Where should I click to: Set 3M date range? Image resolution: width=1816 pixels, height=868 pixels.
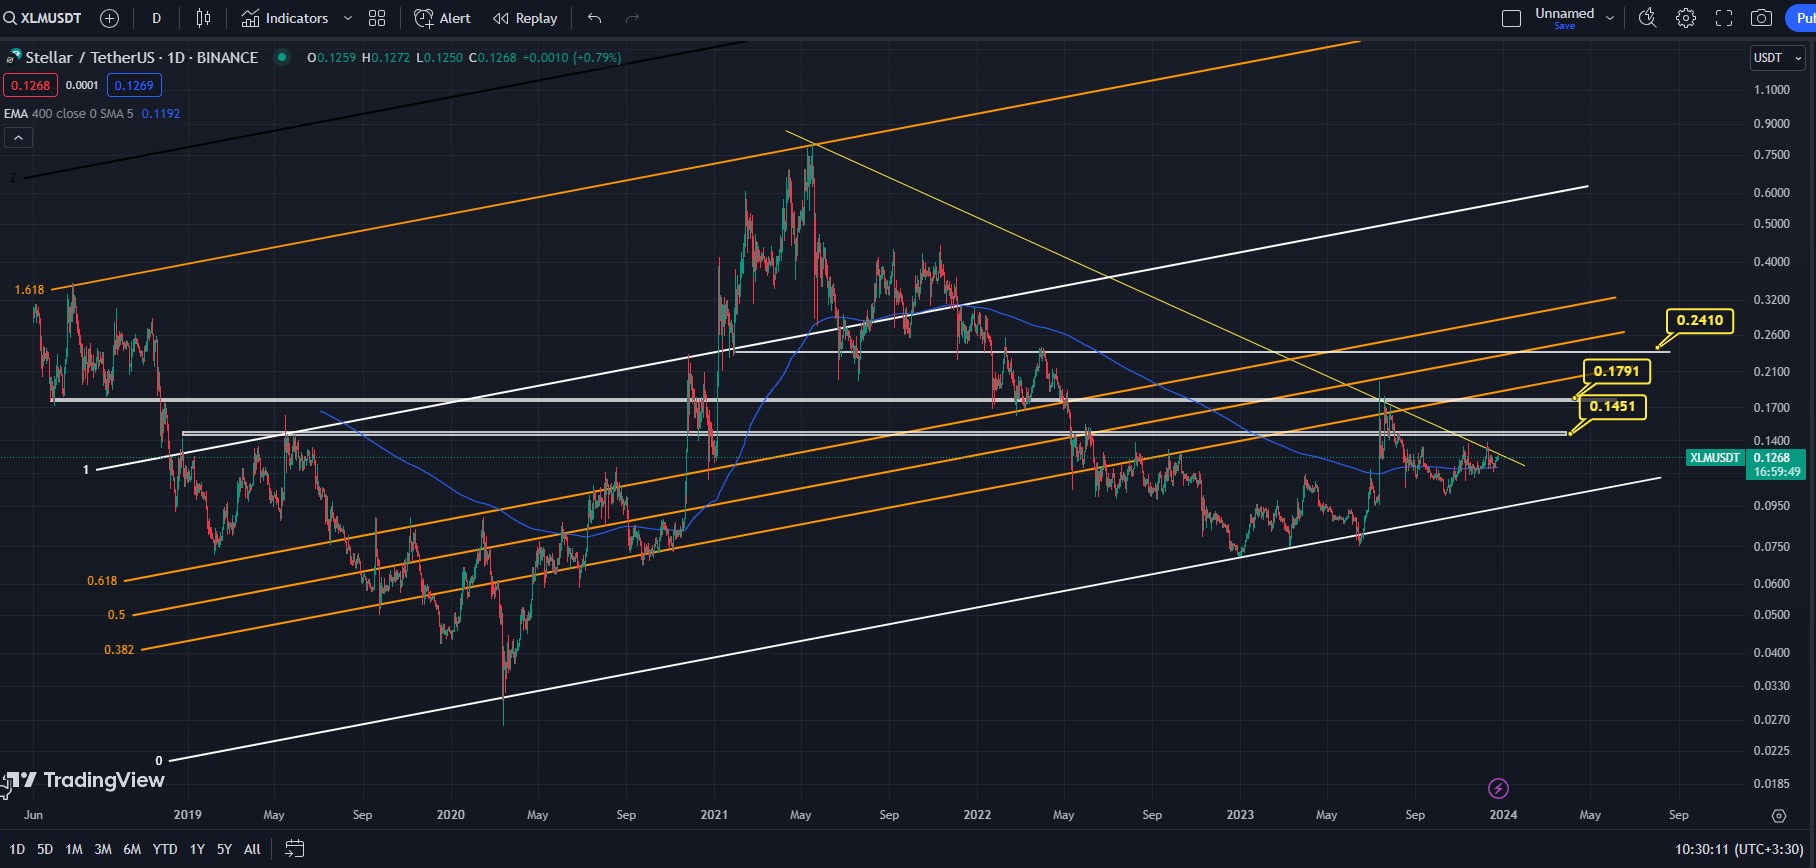tap(103, 849)
